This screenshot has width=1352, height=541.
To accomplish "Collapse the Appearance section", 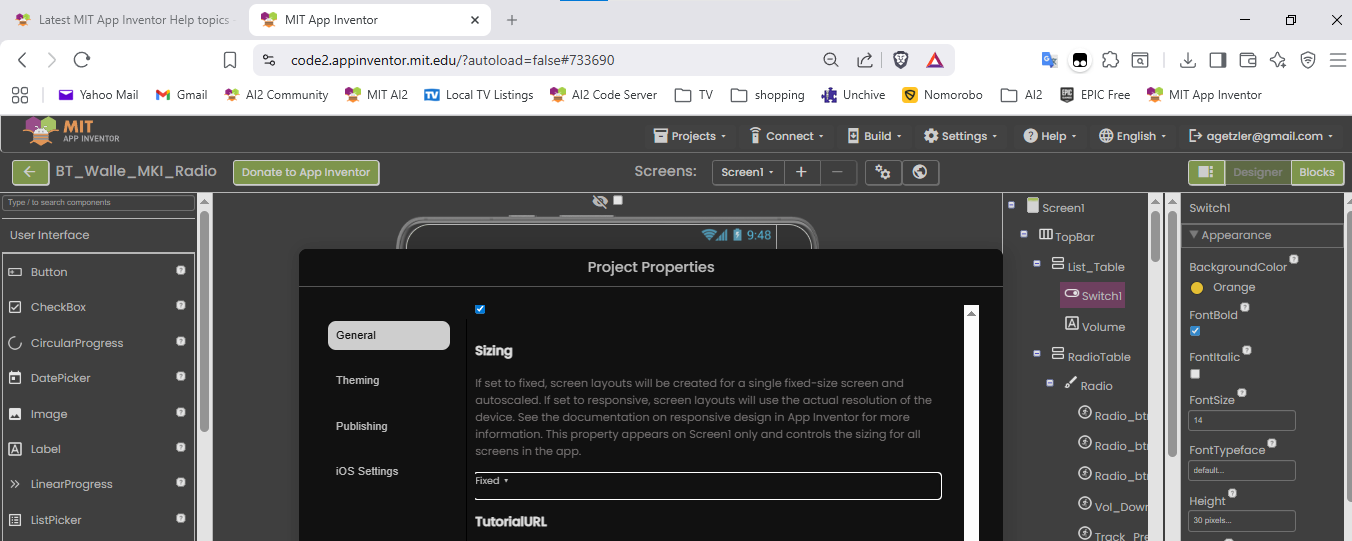I will [x=1192, y=235].
